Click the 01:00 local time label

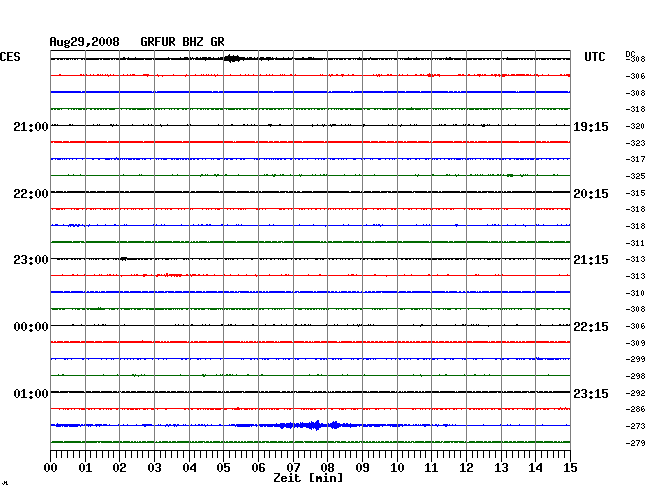(x=31, y=393)
